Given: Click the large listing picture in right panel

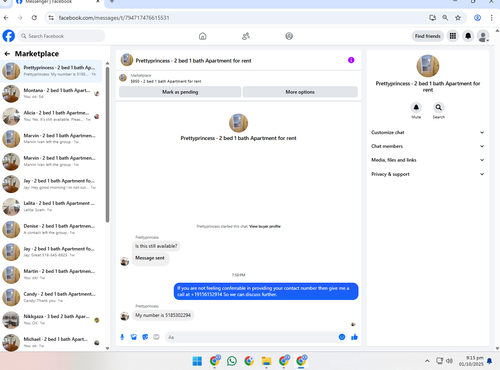Looking at the screenshot, I should (x=428, y=66).
